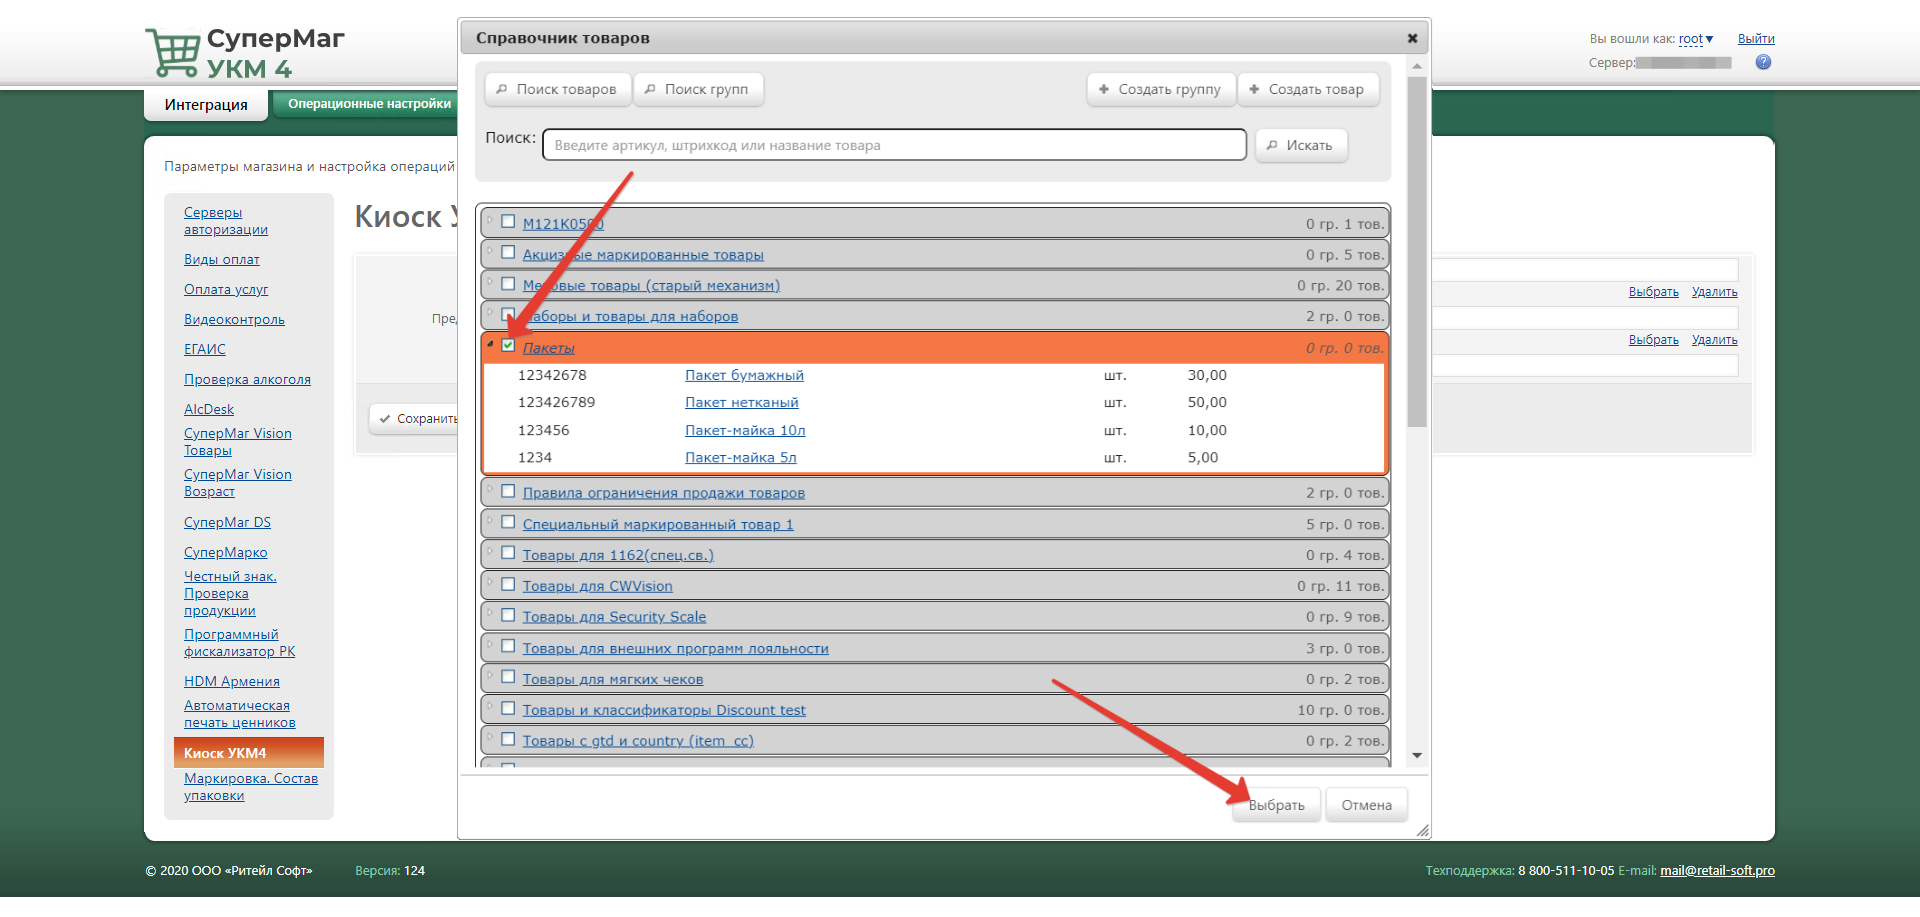Viewport: 1920px width, 917px height.
Task: Check the M121K0500 group checkbox
Action: point(508,222)
